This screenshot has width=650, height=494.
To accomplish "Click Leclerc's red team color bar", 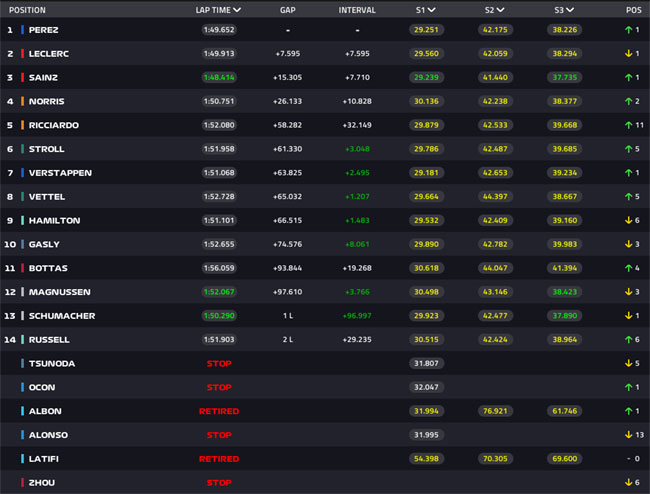I will (x=22, y=53).
